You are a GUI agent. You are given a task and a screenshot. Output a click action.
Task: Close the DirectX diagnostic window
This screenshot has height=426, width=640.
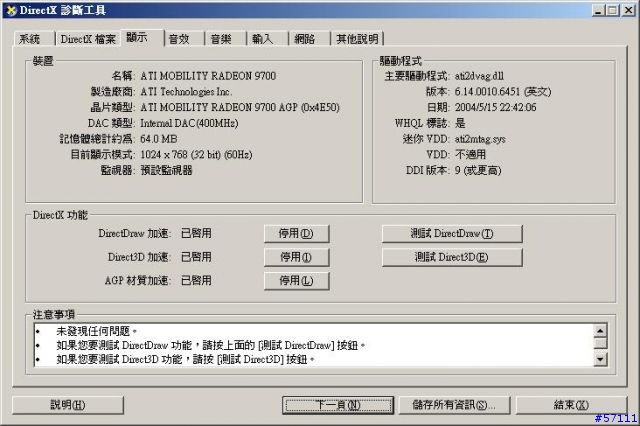(x=628, y=11)
